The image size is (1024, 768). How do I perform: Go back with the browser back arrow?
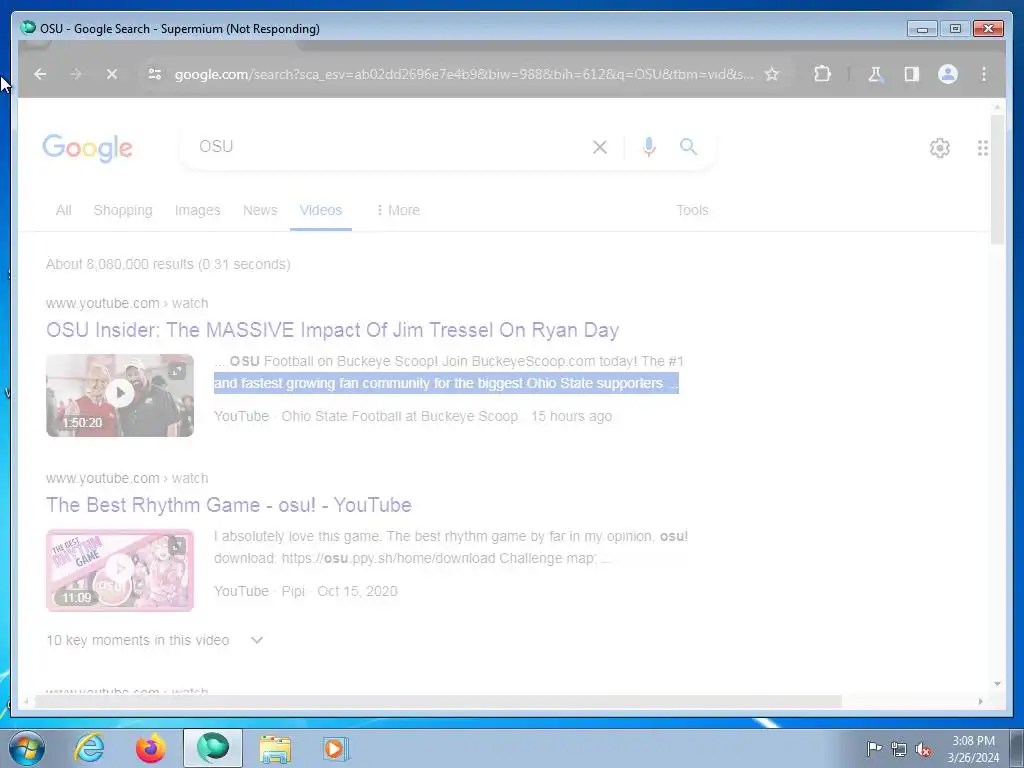pyautogui.click(x=40, y=74)
